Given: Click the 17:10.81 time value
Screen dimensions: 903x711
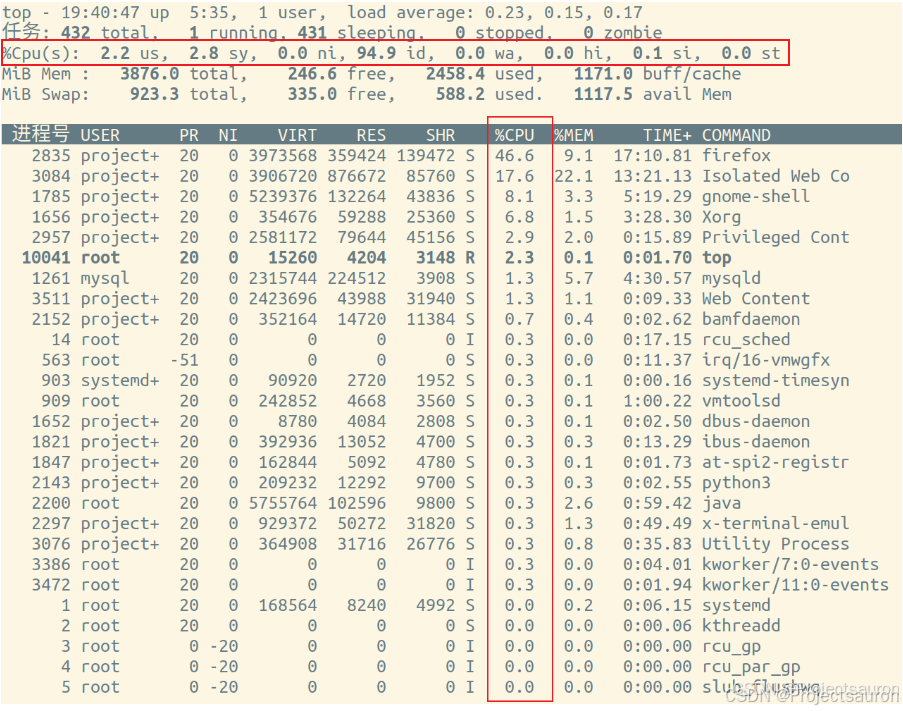Looking at the screenshot, I should click(652, 155).
